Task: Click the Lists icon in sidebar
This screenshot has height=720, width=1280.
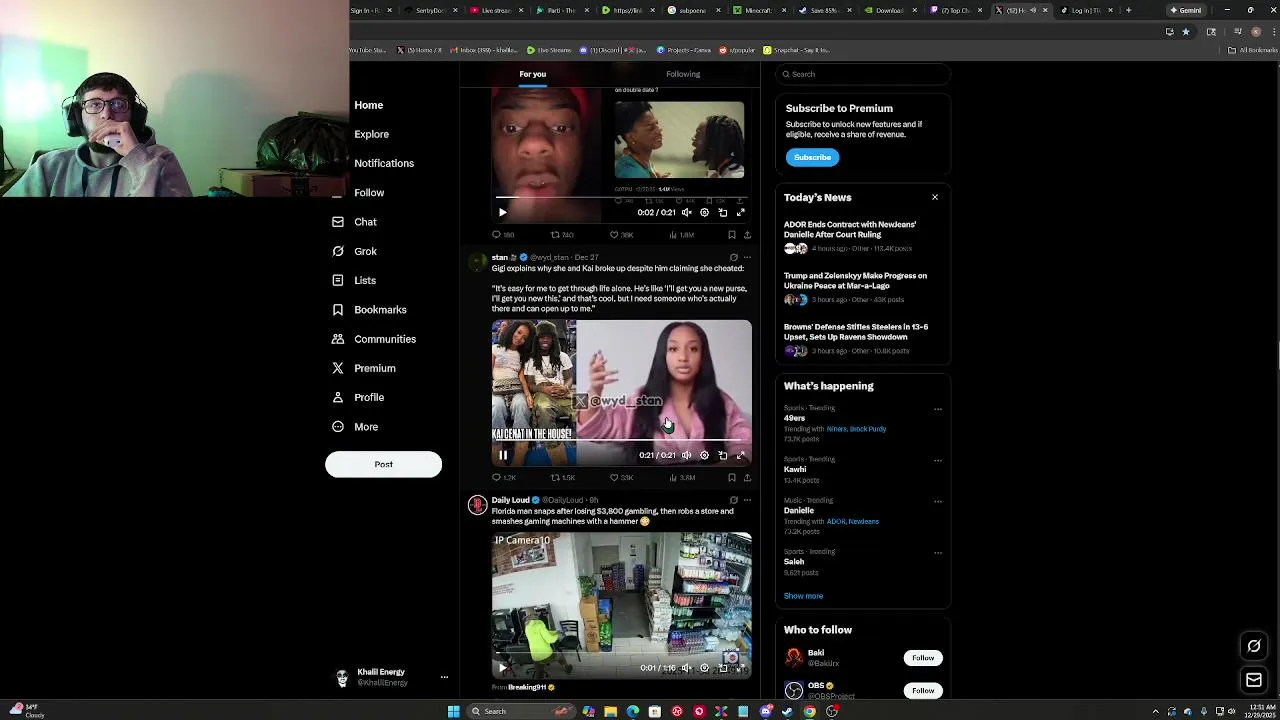Action: point(338,280)
